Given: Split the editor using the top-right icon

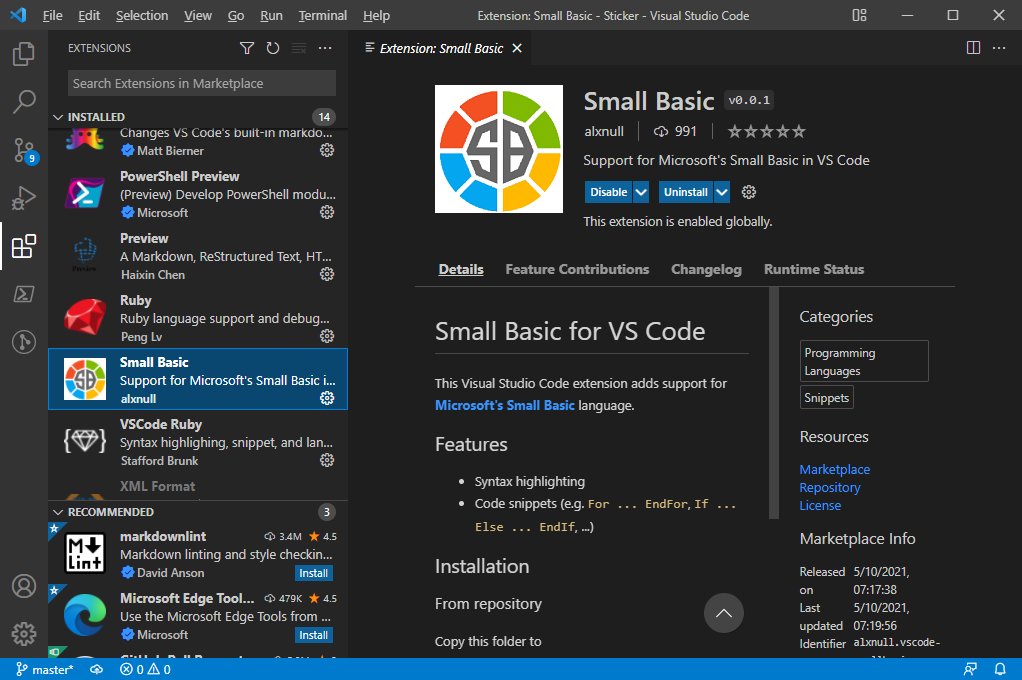Looking at the screenshot, I should [x=972, y=47].
